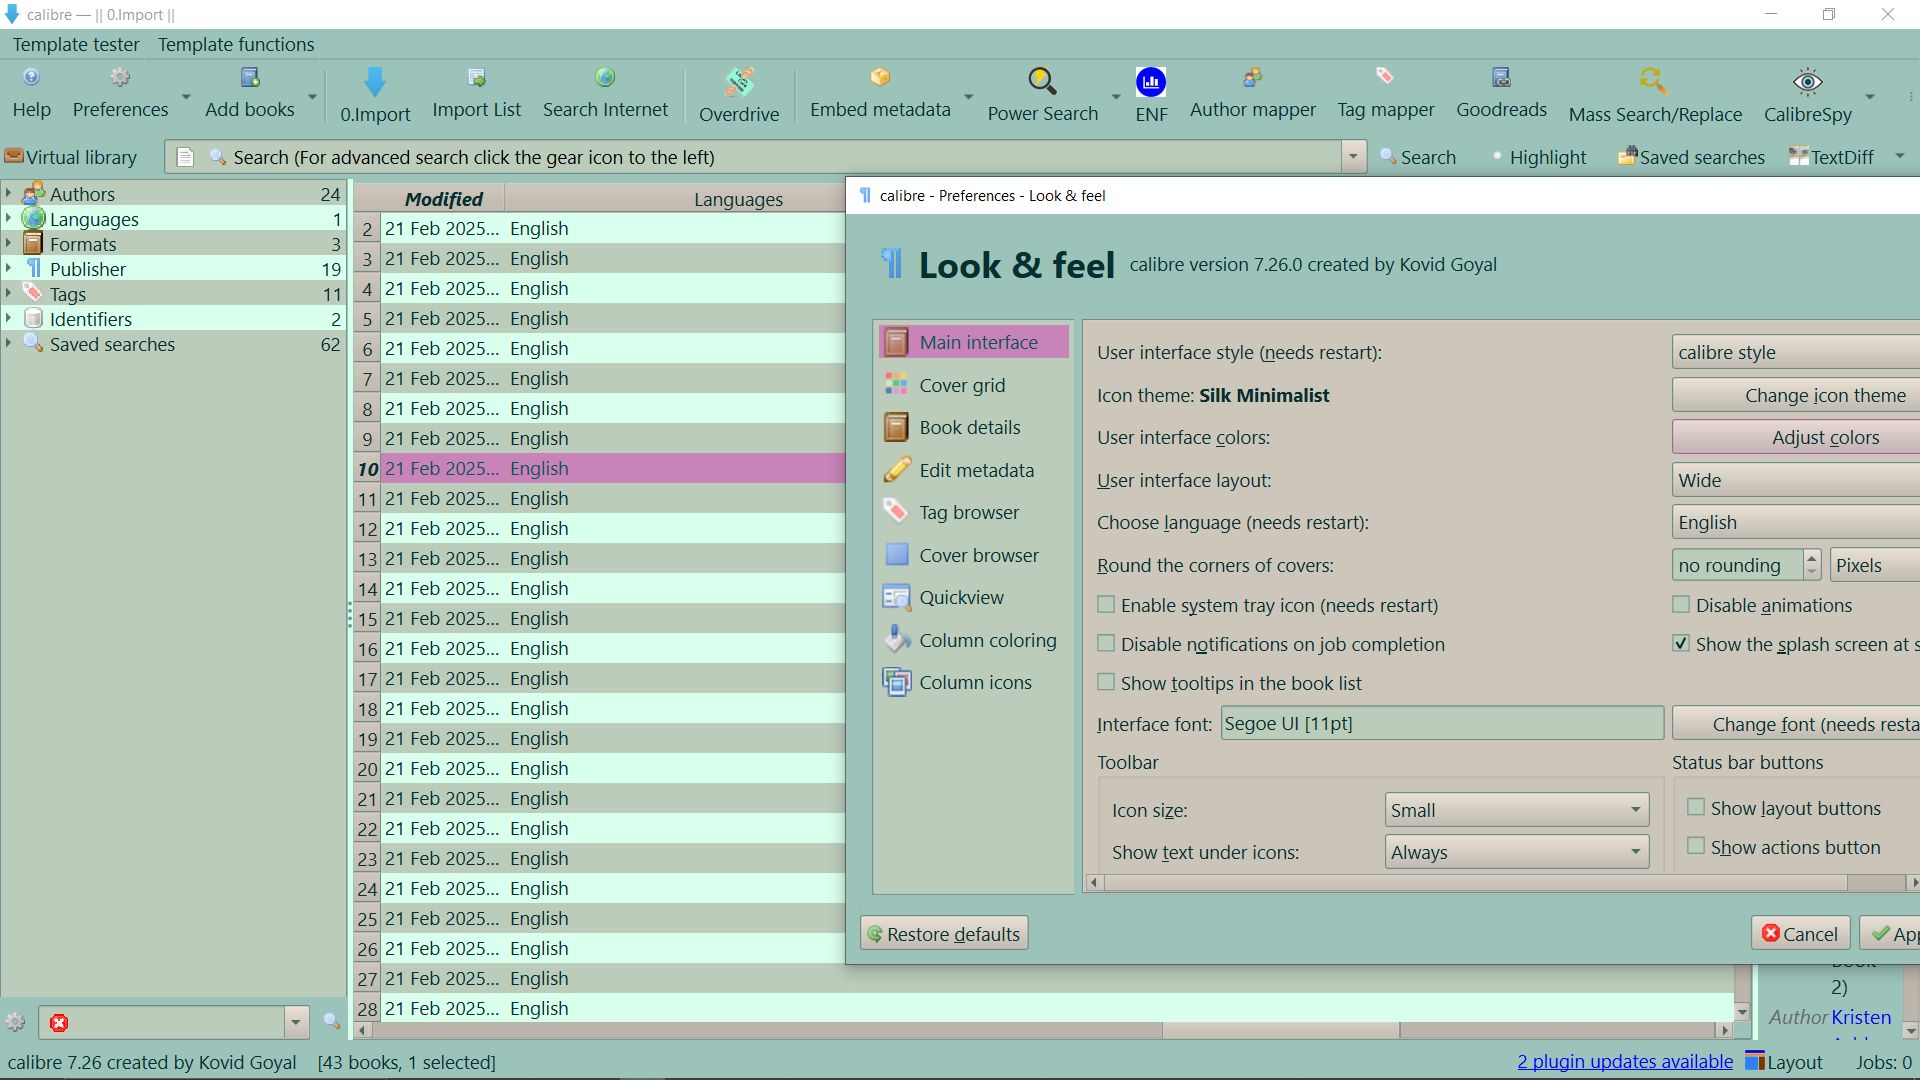Click the 0.Import library icon
Screen dimensions: 1920x1080
tap(375, 96)
